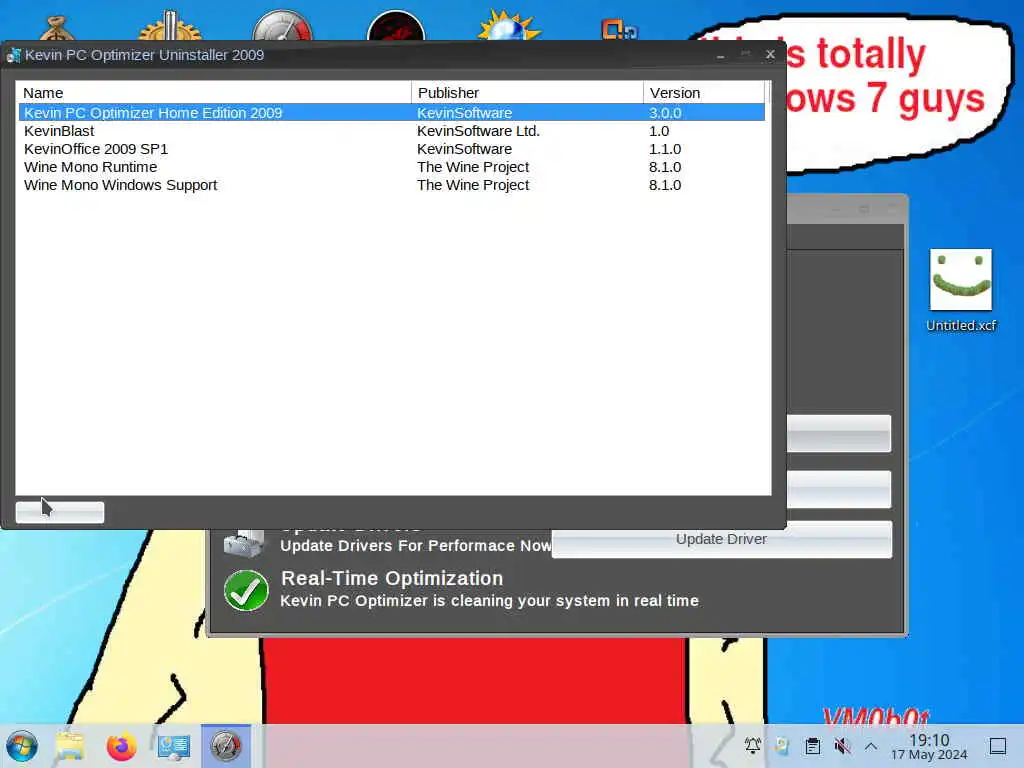
Task: Click the KevinSoftware Ltd. publisher cell
Action: [478, 131]
